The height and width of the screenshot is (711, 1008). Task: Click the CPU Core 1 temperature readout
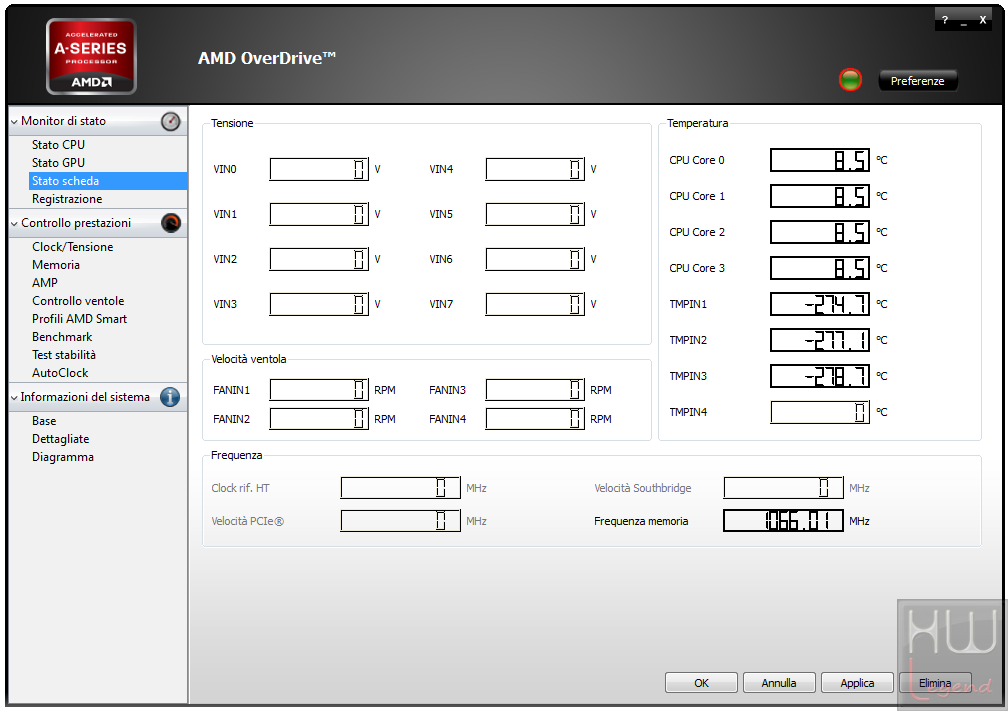820,196
